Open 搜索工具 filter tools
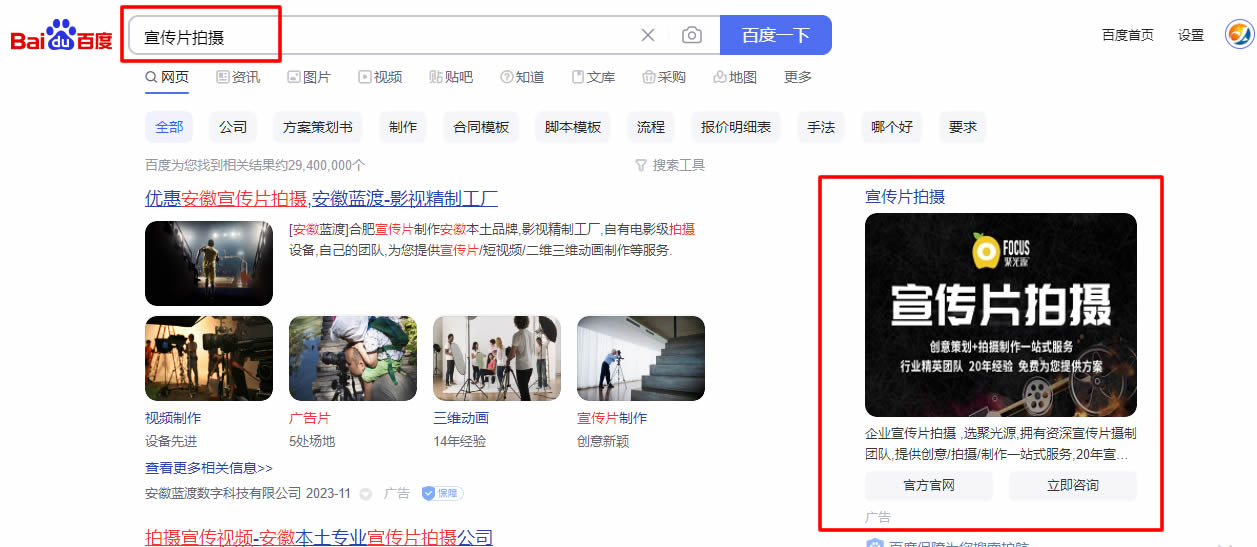This screenshot has width=1257, height=547. [x=670, y=165]
